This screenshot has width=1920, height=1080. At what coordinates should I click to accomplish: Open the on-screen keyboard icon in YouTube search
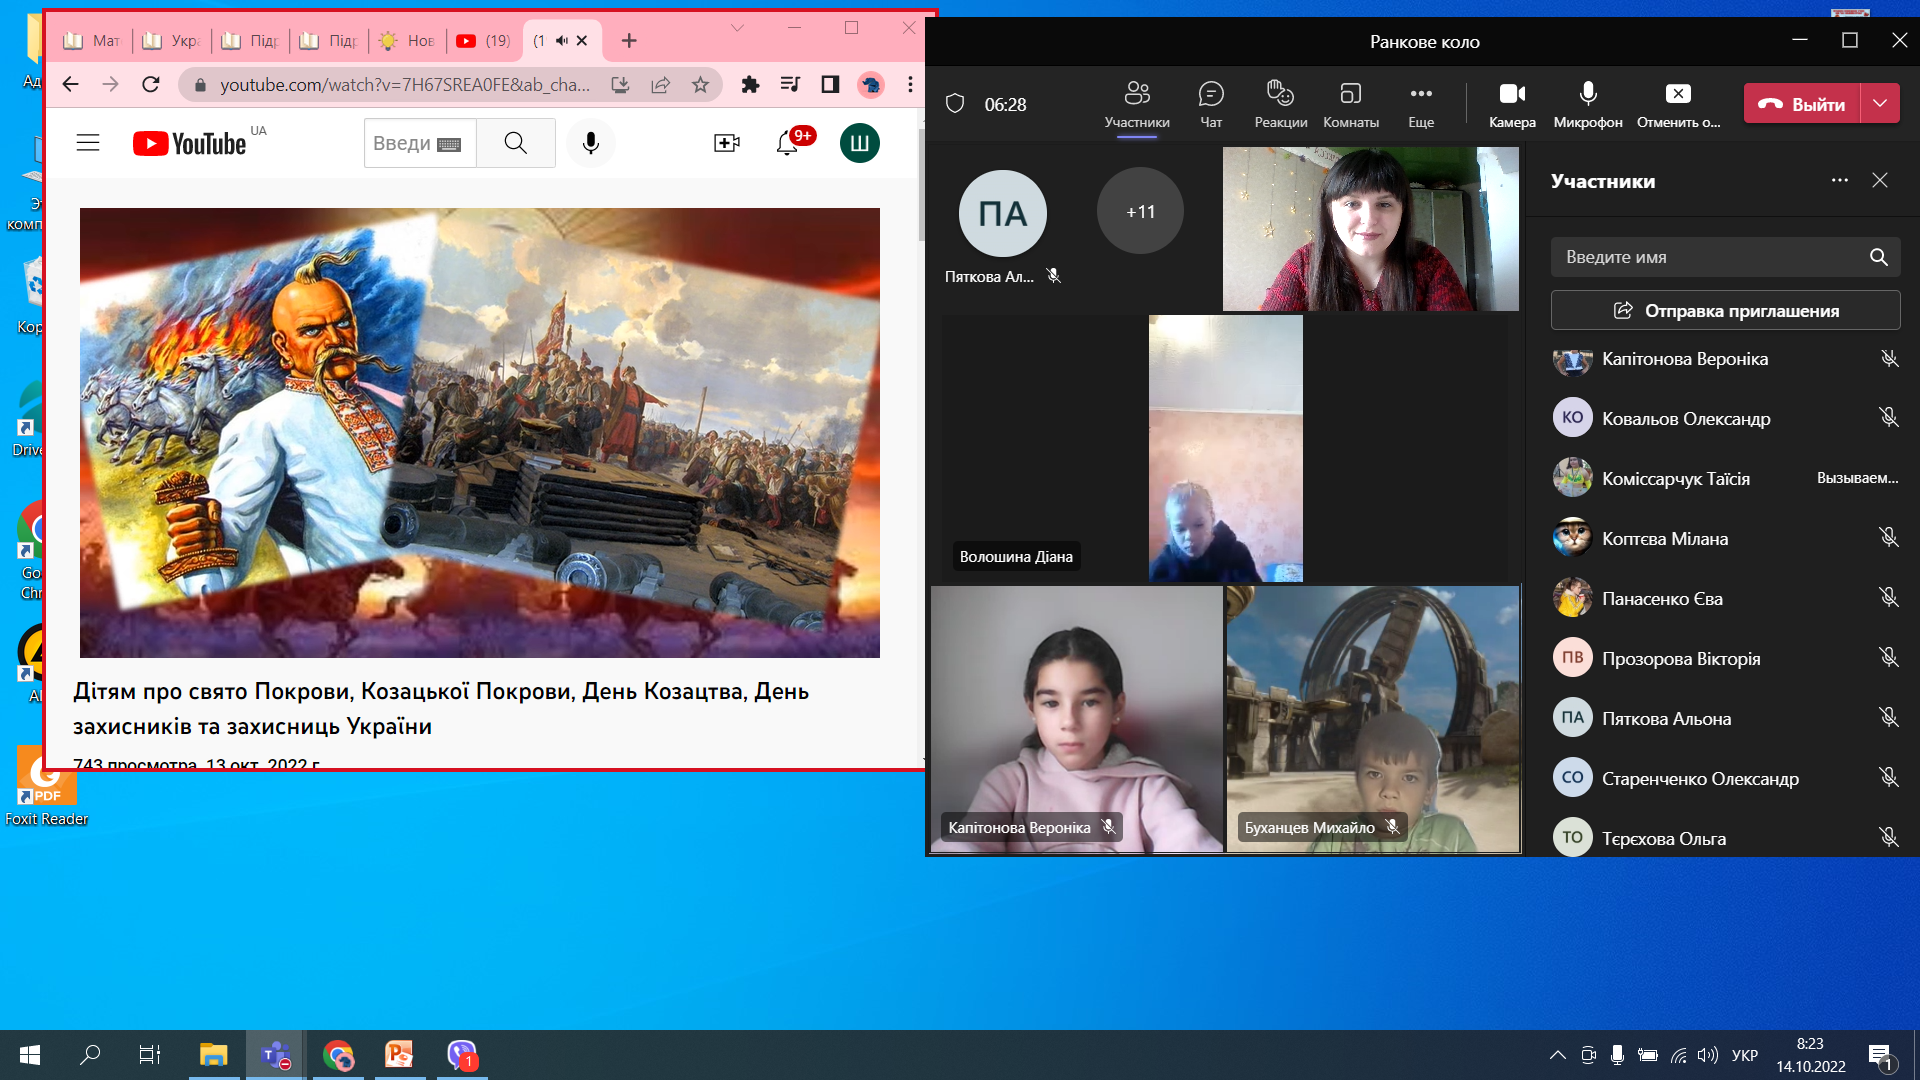tap(450, 144)
